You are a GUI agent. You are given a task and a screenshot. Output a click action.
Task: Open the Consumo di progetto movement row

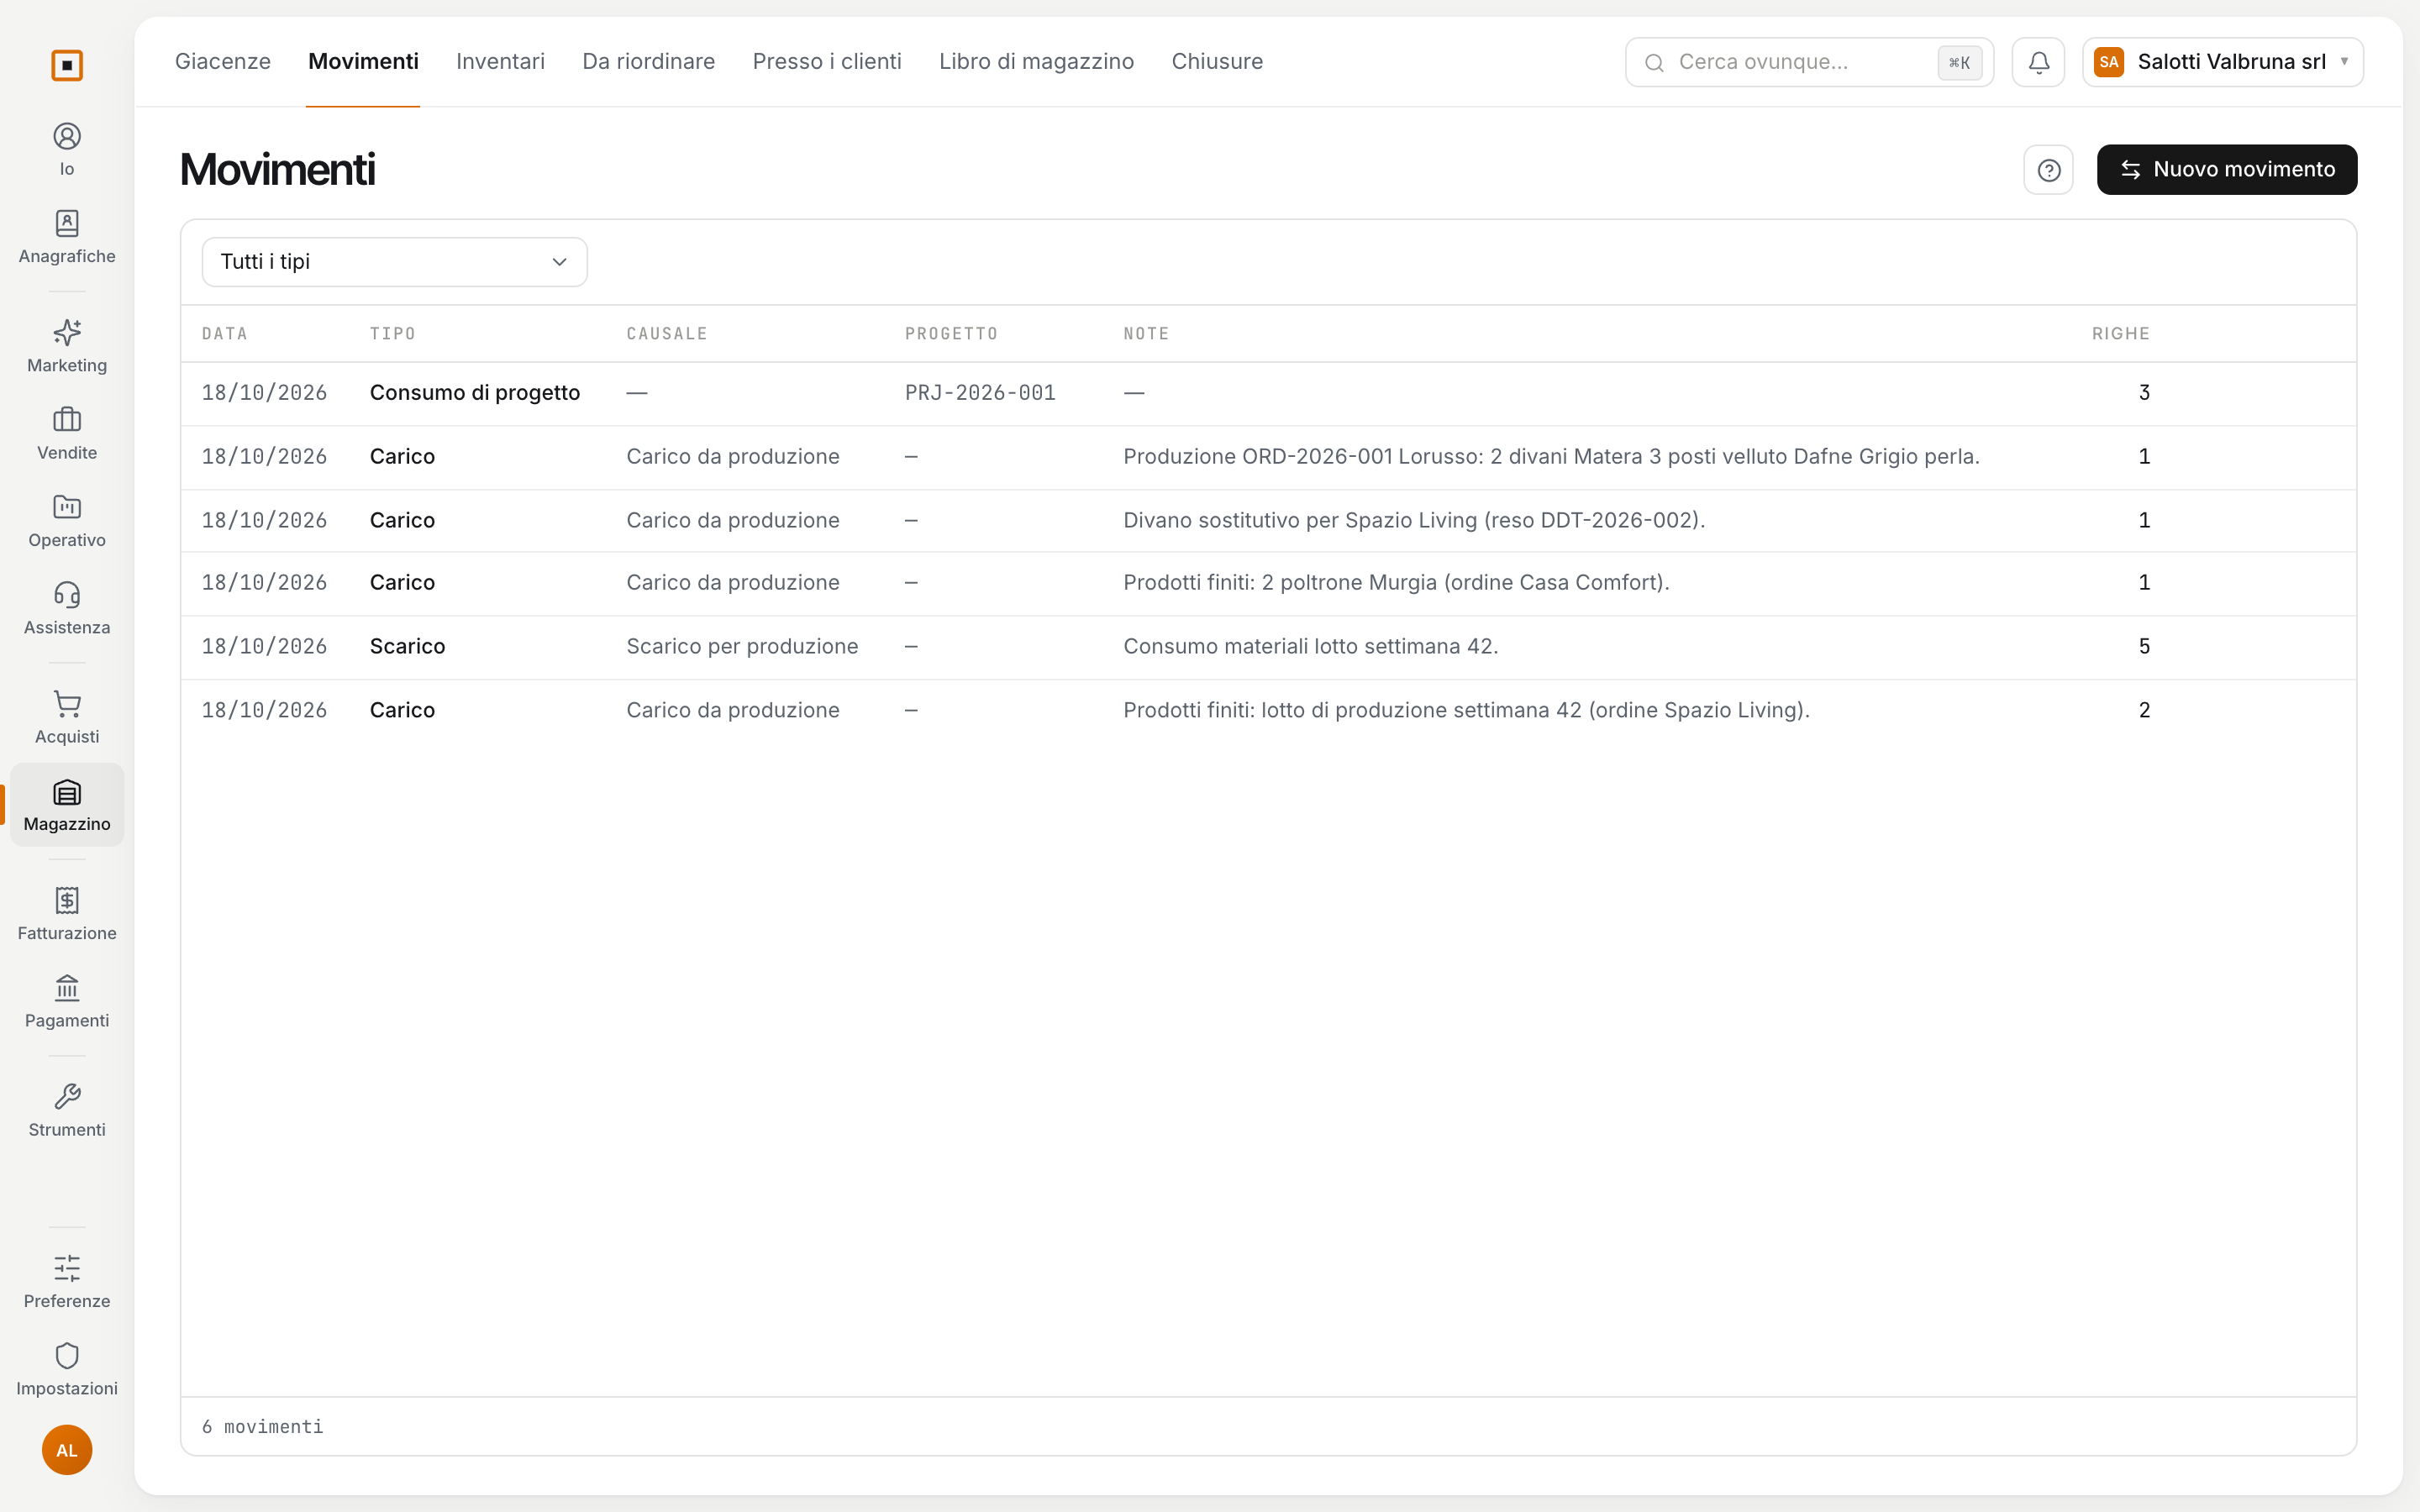(x=1268, y=393)
